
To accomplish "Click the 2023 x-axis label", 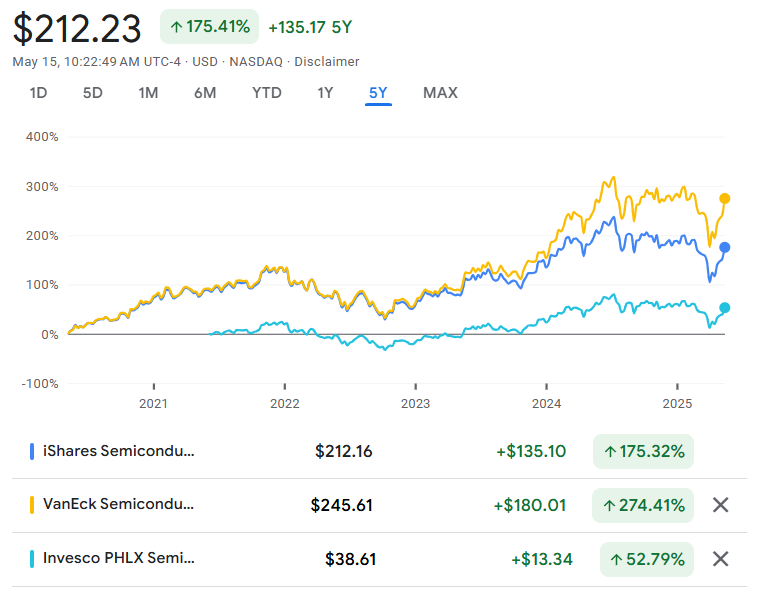I will (416, 403).
